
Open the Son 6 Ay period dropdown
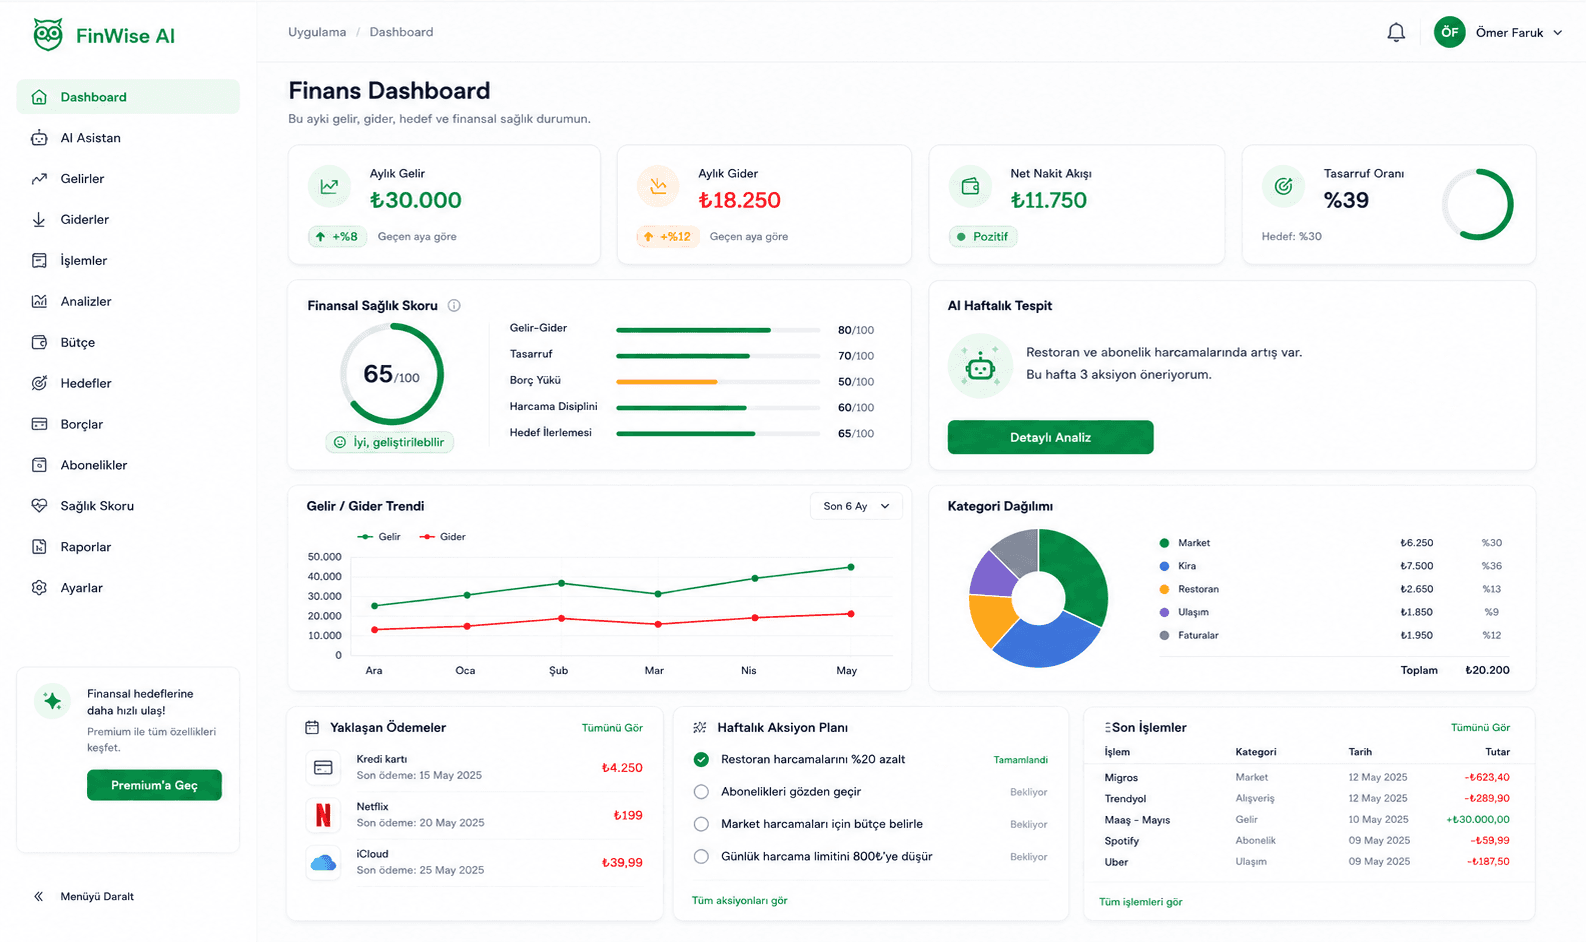point(856,506)
